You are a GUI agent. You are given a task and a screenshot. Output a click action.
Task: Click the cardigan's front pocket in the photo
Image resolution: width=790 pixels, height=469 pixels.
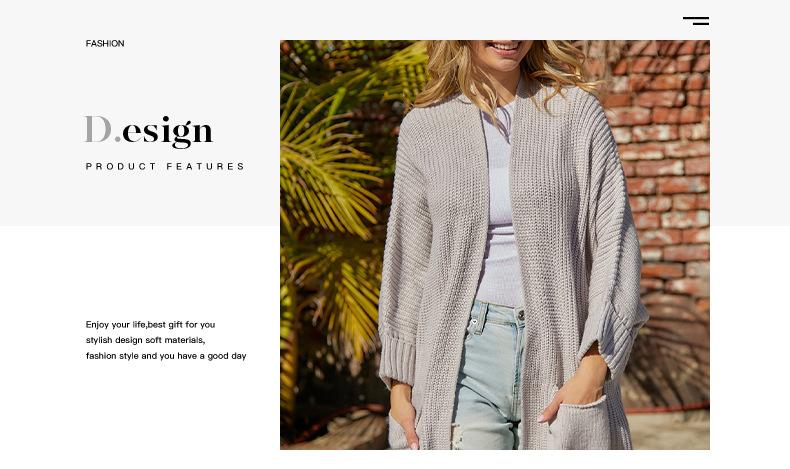[x=579, y=423]
